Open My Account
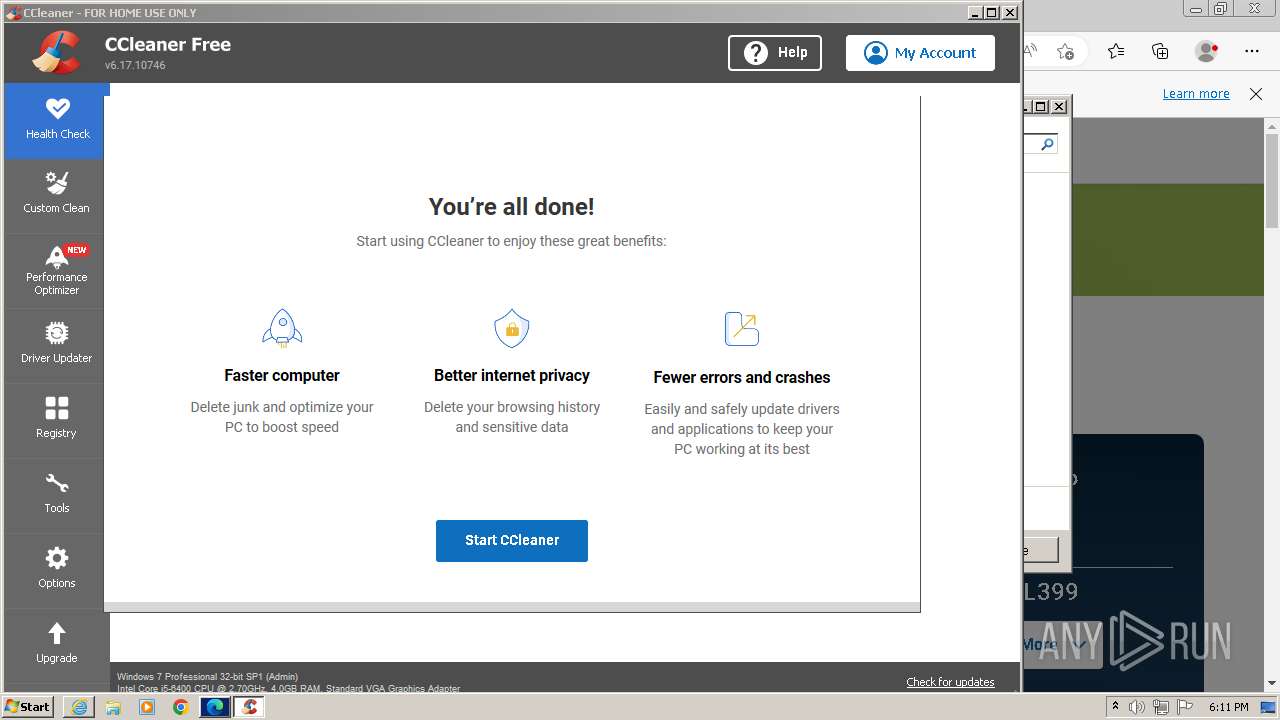Viewport: 1280px width, 720px height. pos(920,53)
